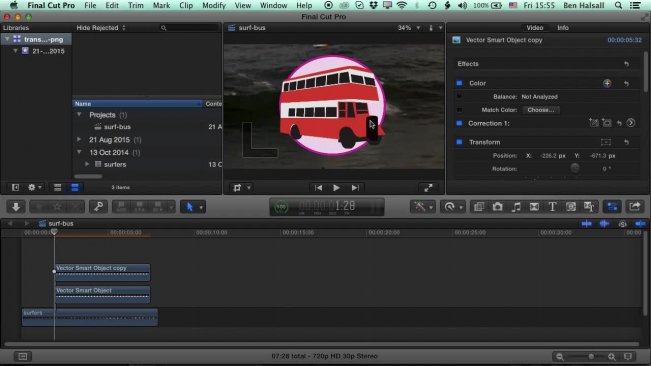Click the viewer fullscreen arrows icon

[x=428, y=188]
